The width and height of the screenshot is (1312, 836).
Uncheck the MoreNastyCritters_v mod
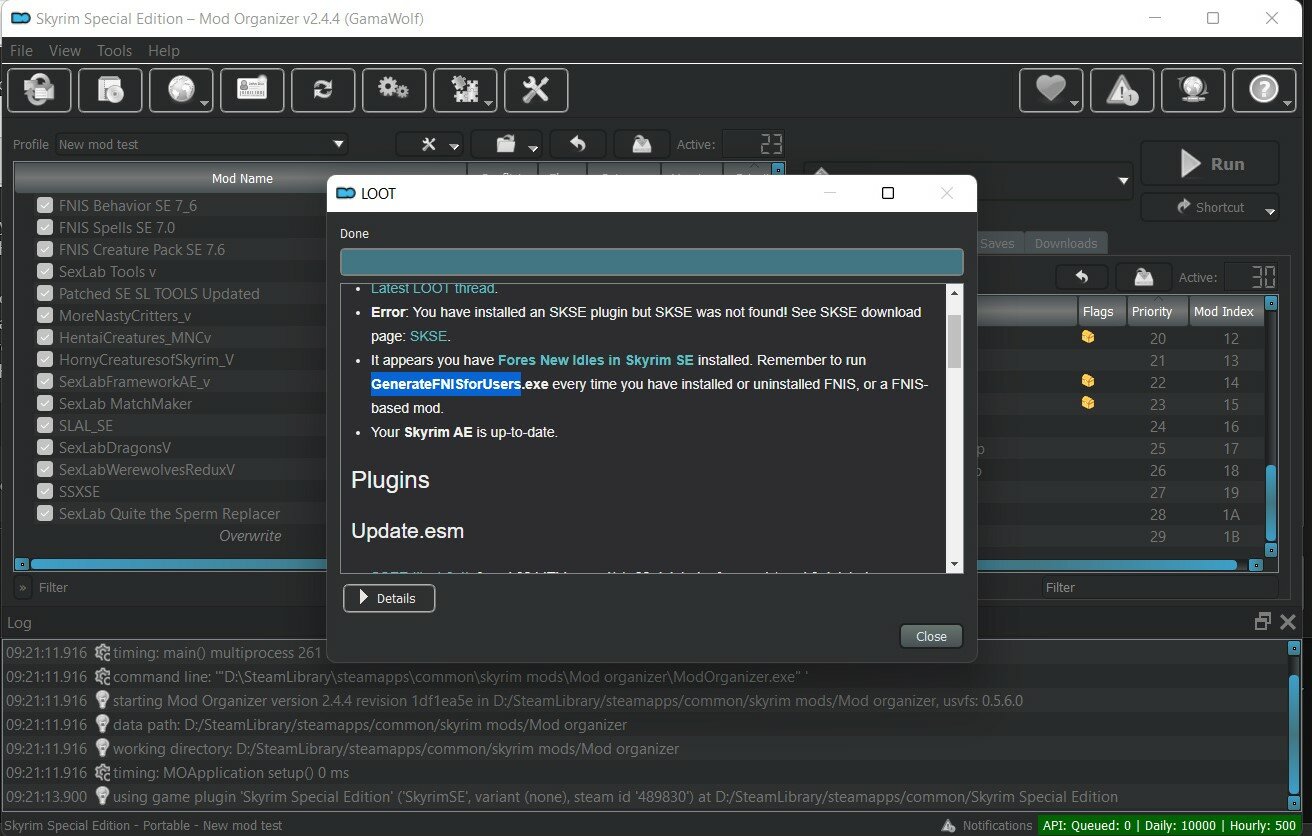coord(45,315)
